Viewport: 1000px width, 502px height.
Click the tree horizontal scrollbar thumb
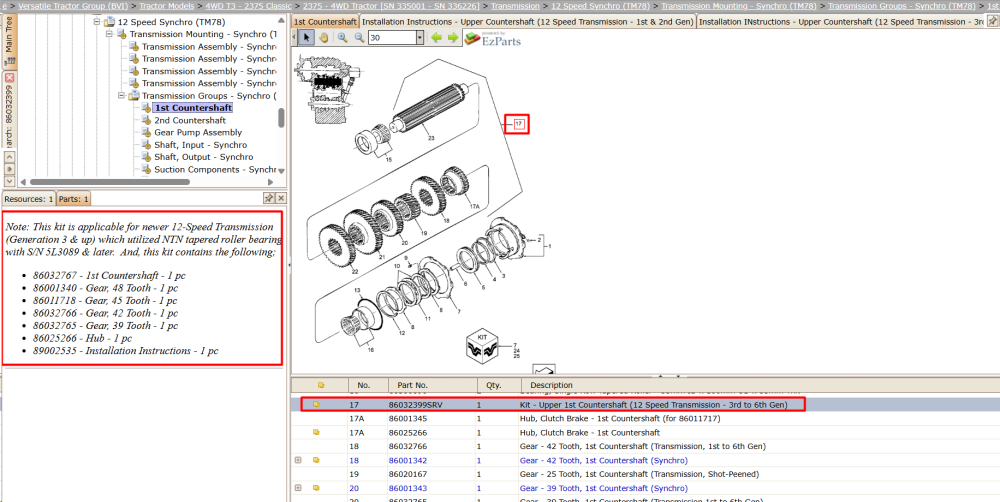[x=110, y=182]
